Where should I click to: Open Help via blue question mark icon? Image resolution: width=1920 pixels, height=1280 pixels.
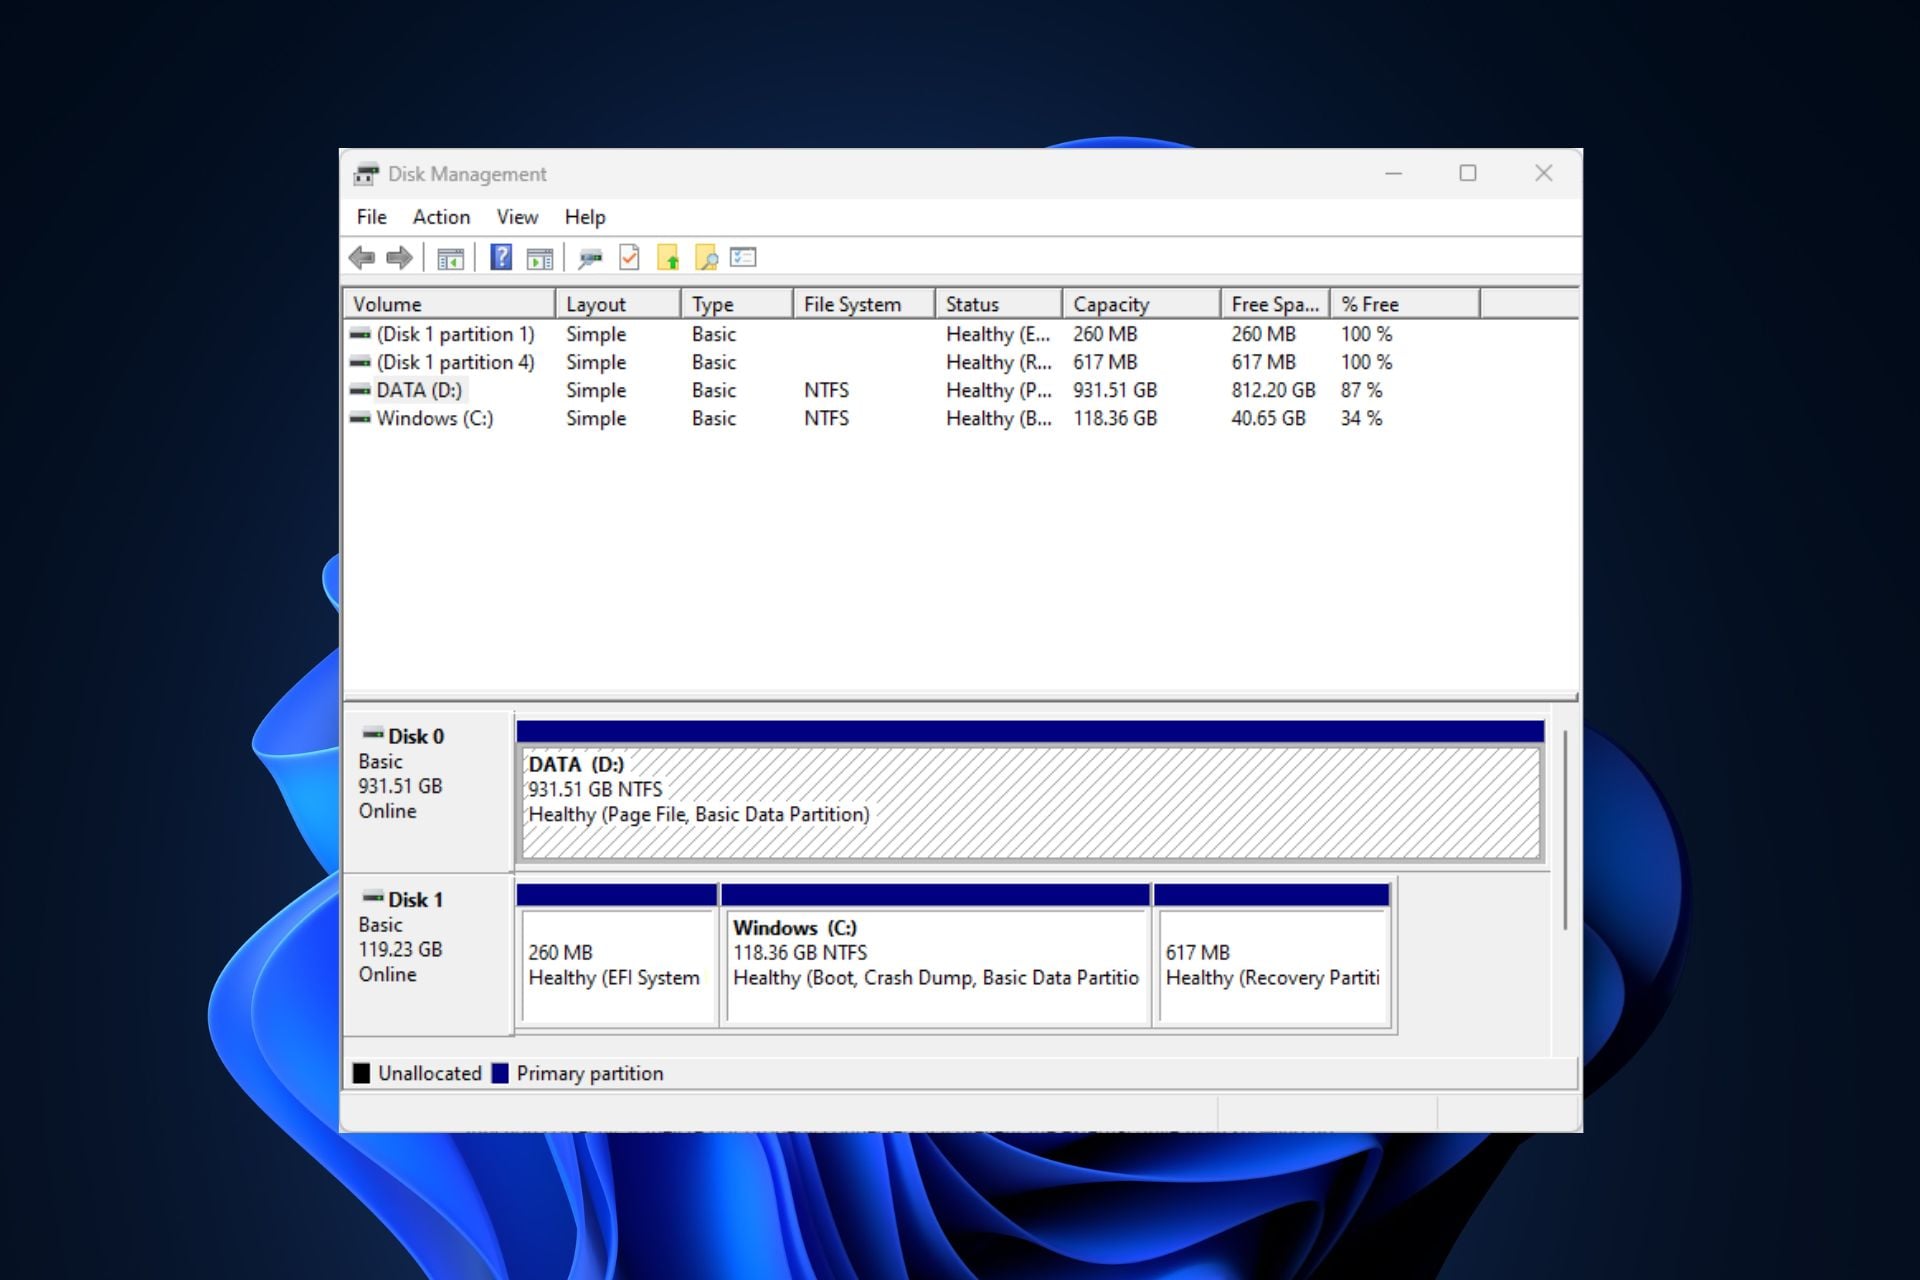(501, 258)
